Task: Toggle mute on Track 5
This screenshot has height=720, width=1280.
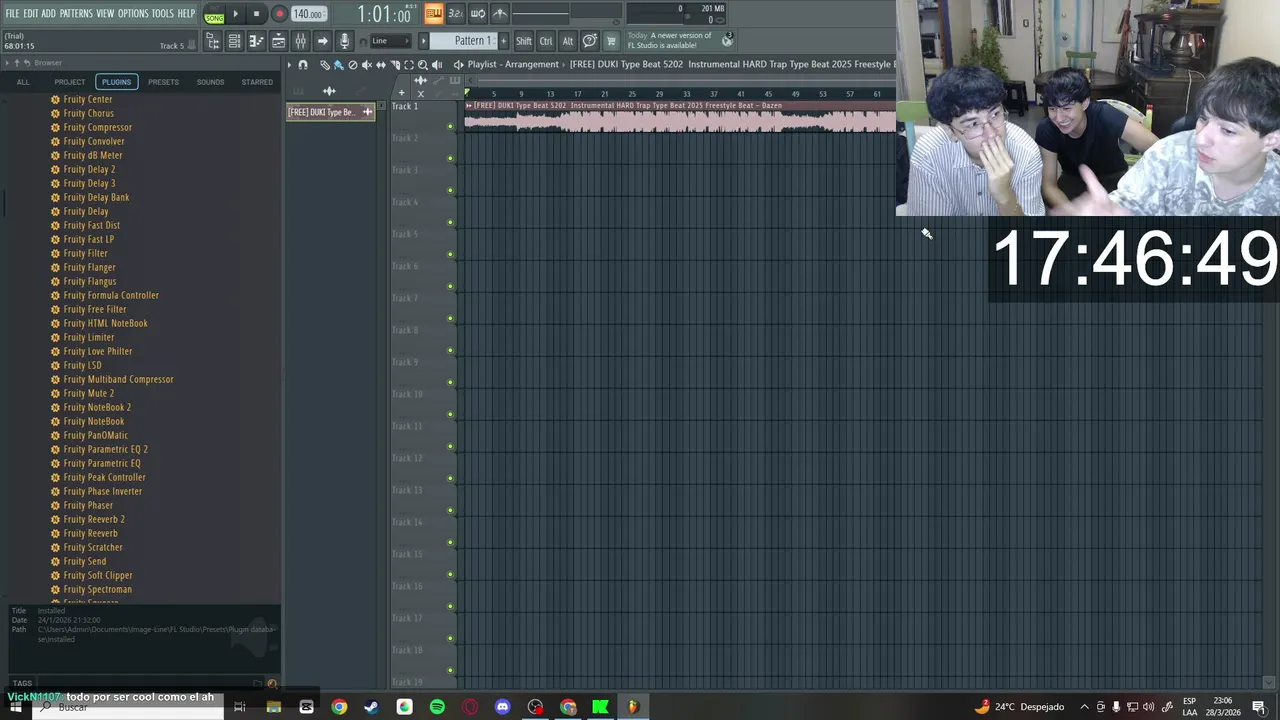Action: (450, 254)
